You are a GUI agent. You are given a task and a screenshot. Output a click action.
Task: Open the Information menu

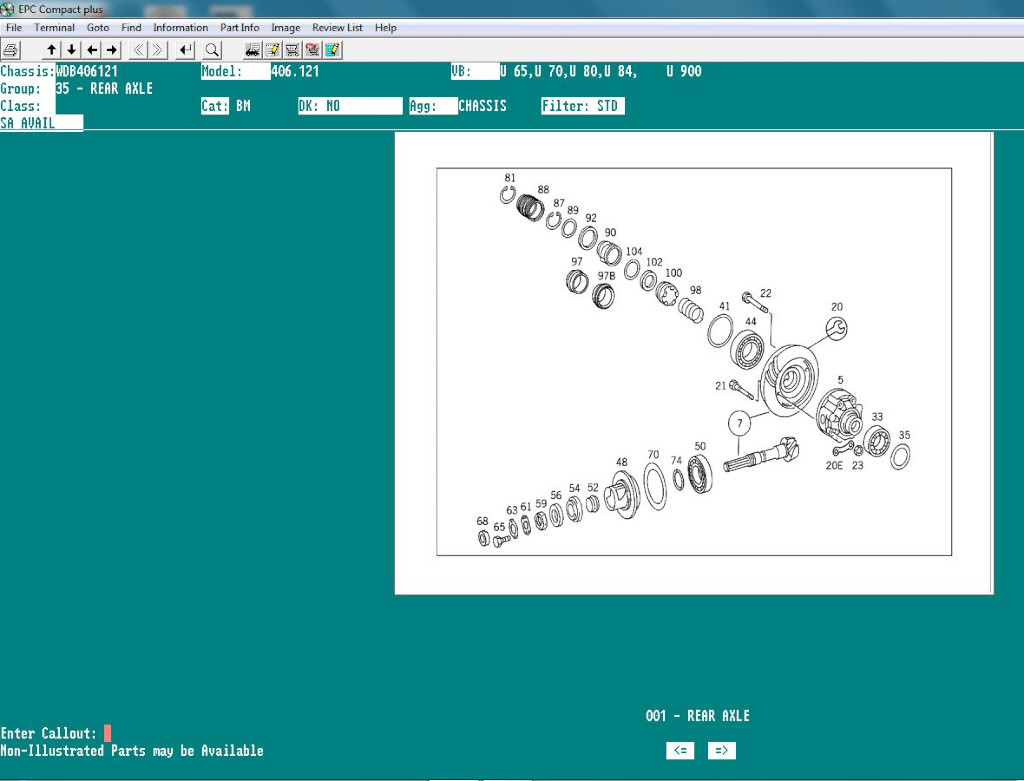click(x=180, y=27)
